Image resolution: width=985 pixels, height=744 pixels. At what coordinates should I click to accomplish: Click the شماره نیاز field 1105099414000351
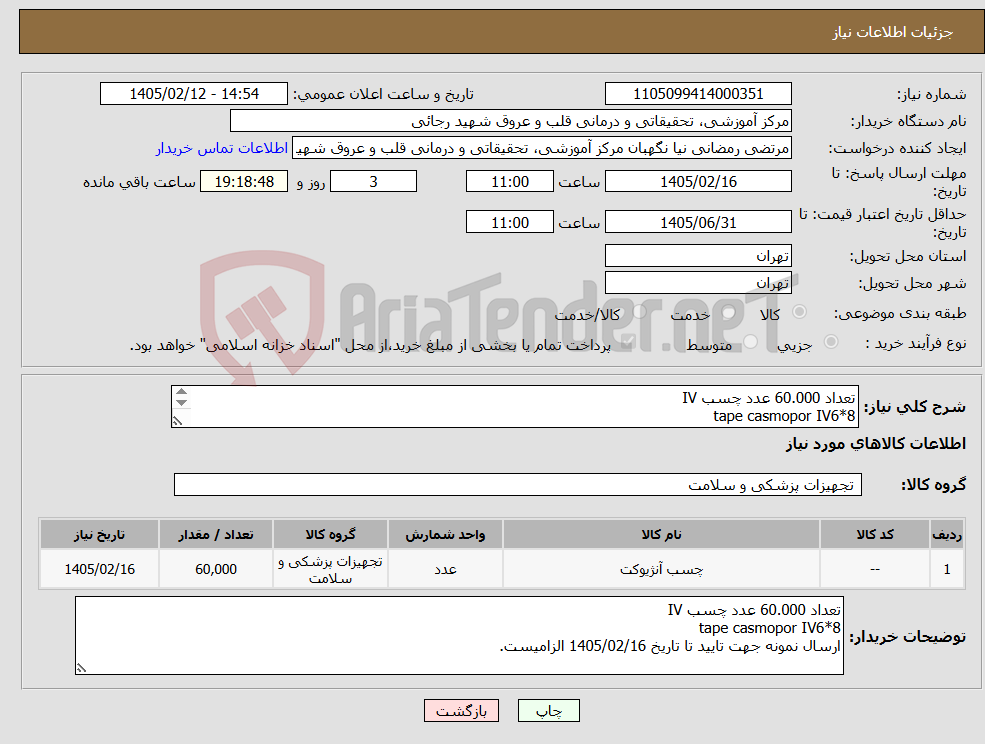698,94
